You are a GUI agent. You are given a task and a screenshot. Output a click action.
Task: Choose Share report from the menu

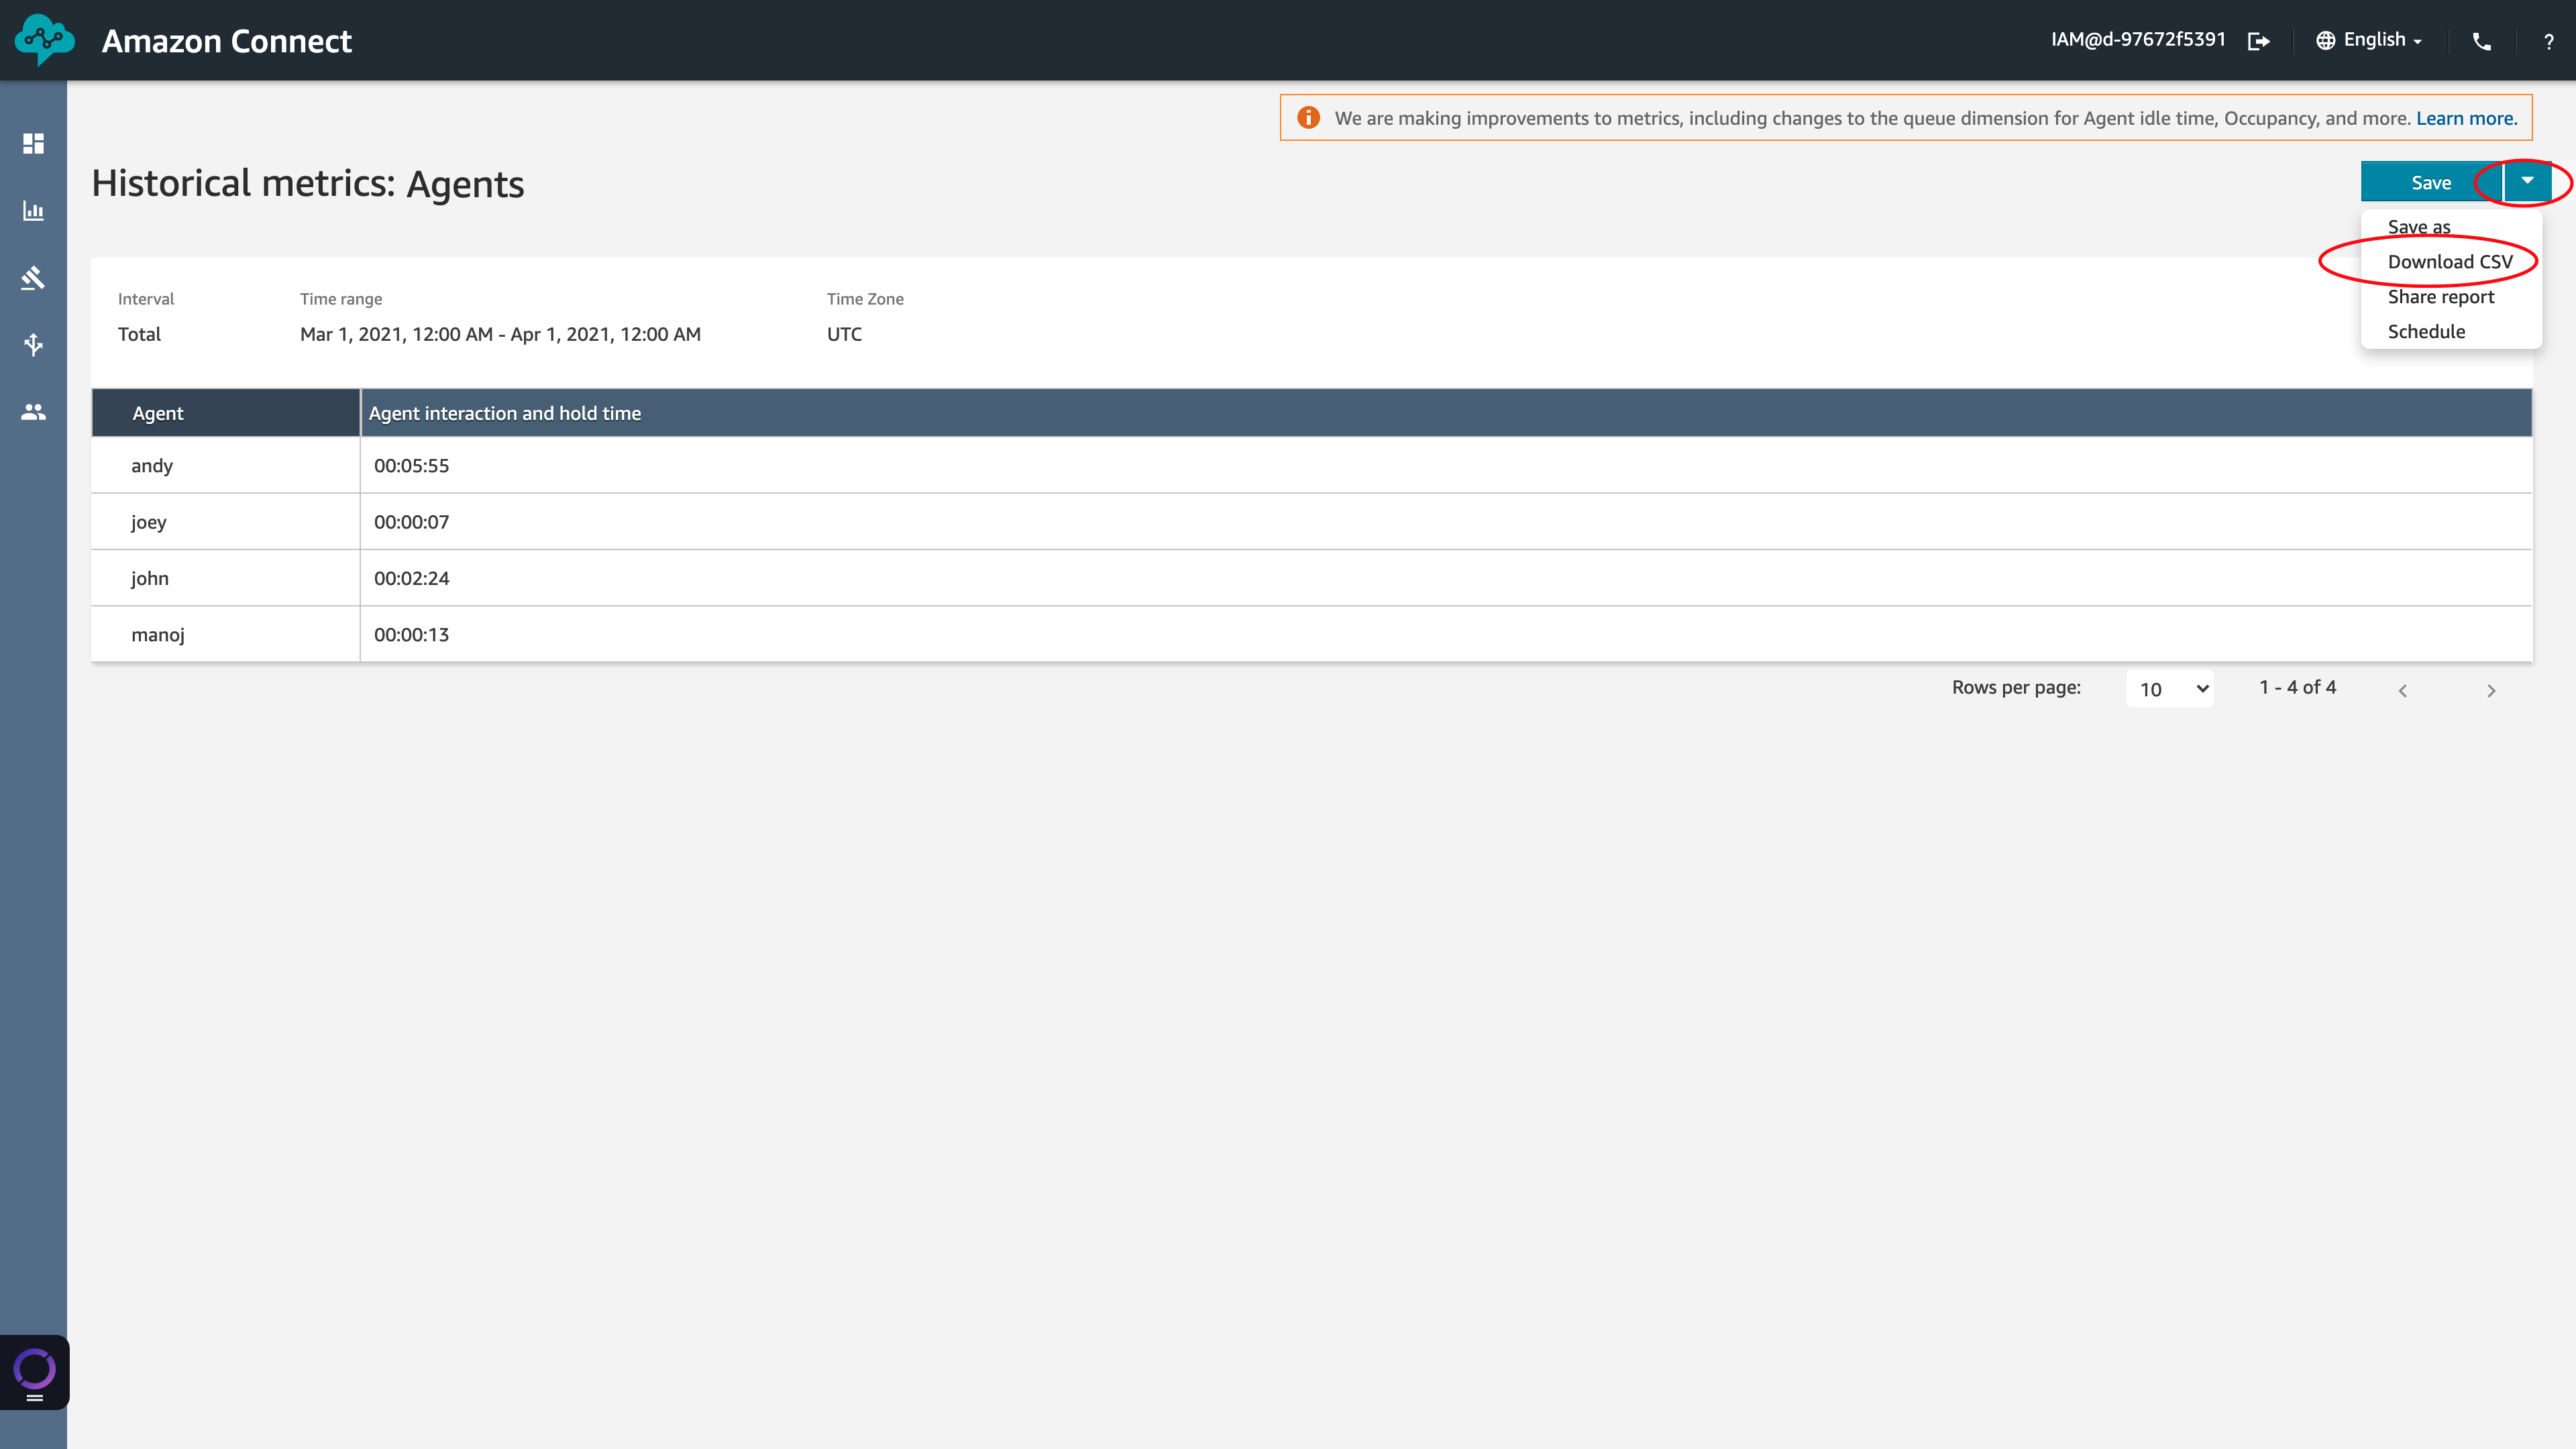click(2441, 297)
